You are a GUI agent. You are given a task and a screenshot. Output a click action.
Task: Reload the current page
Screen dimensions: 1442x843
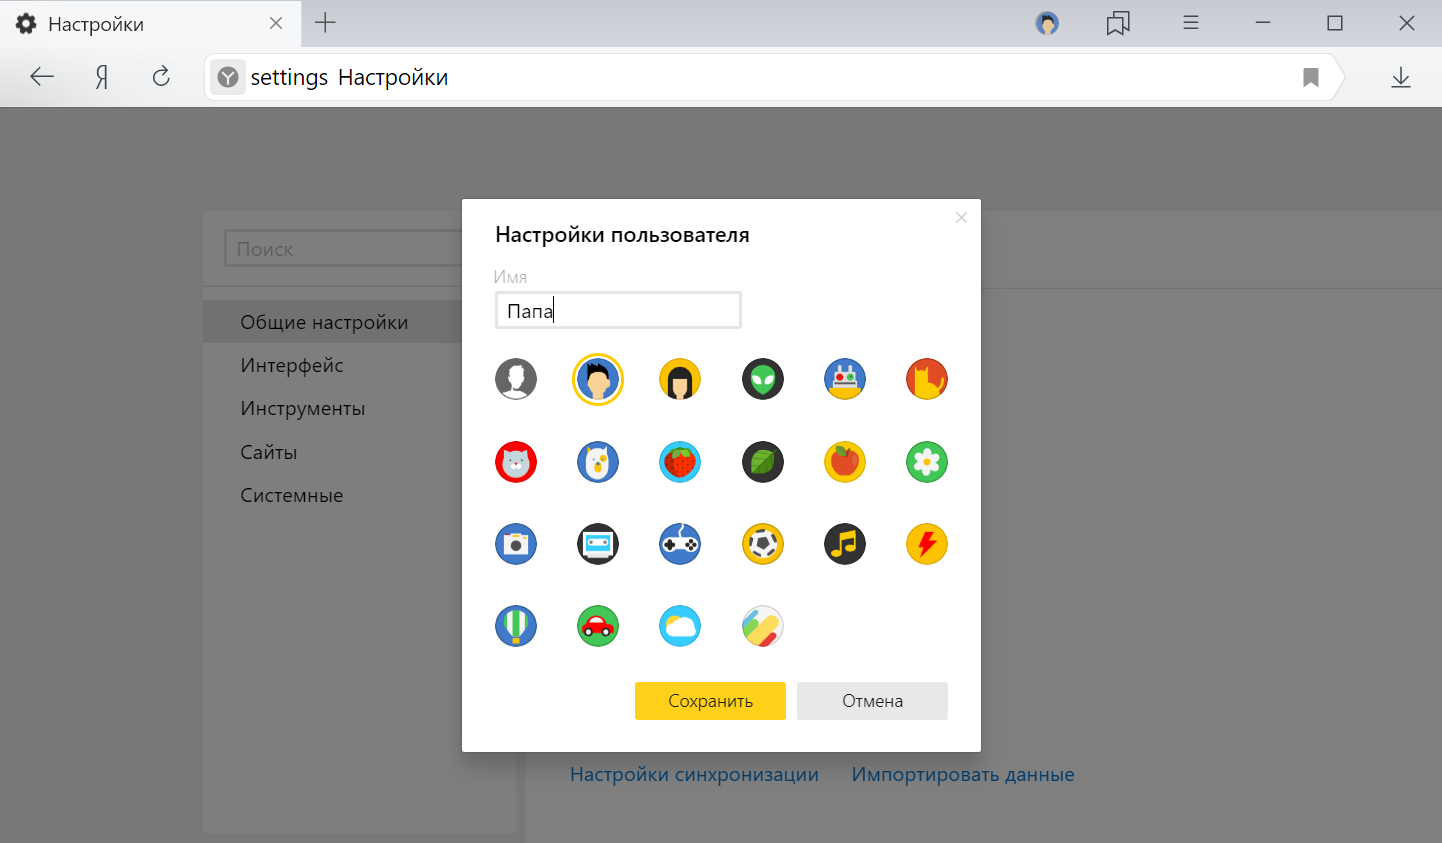point(161,77)
